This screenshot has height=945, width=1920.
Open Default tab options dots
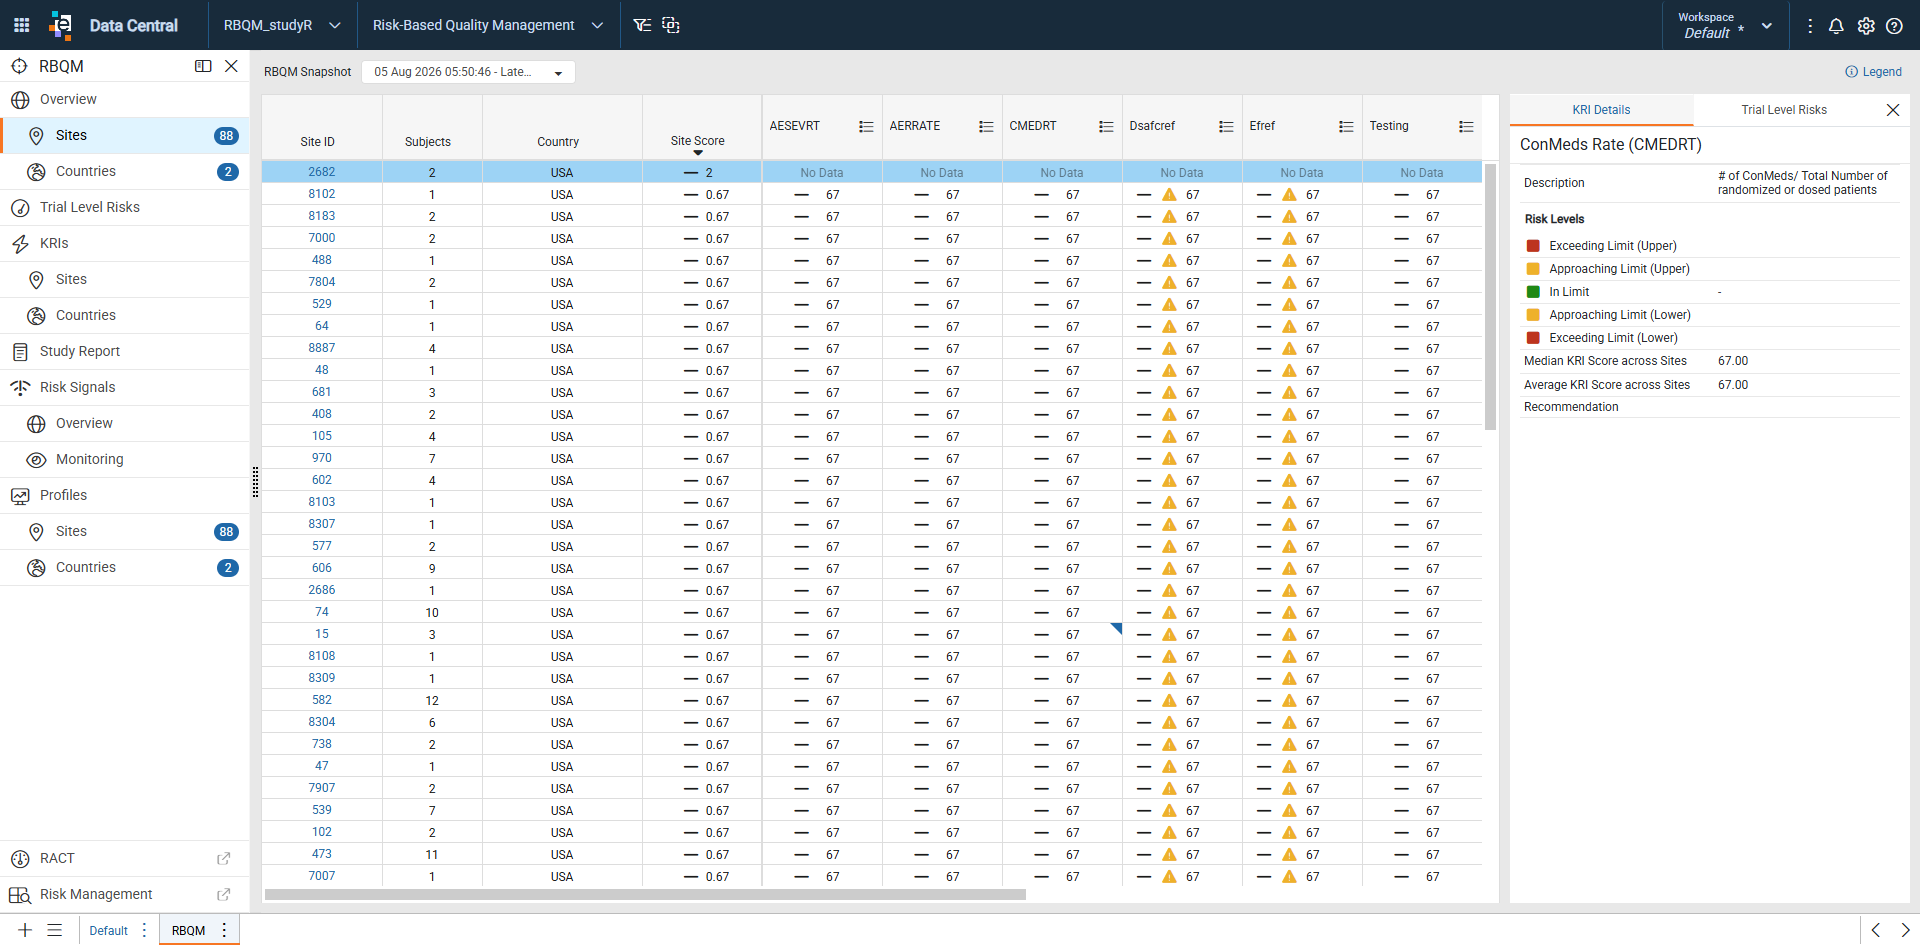144,930
